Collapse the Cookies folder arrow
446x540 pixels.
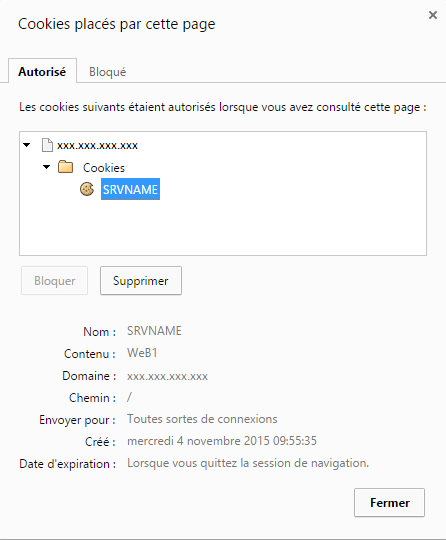click(46, 167)
